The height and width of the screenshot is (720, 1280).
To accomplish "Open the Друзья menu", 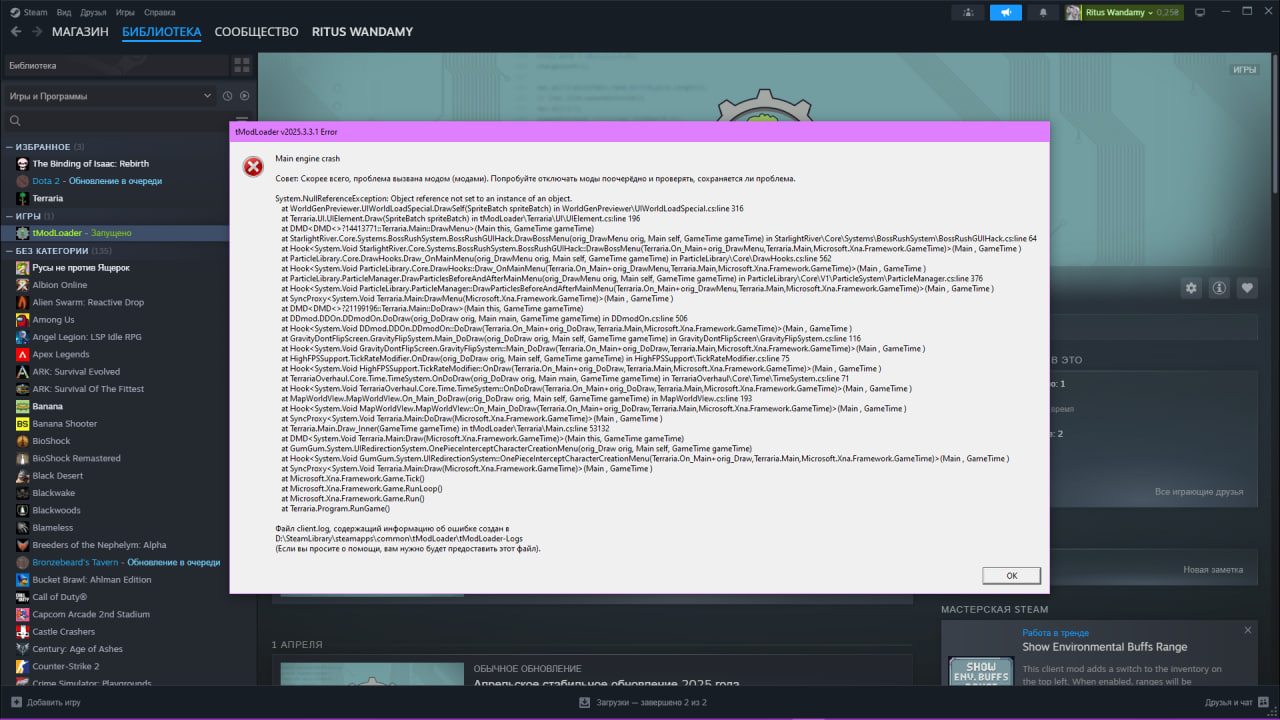I will pyautogui.click(x=93, y=12).
